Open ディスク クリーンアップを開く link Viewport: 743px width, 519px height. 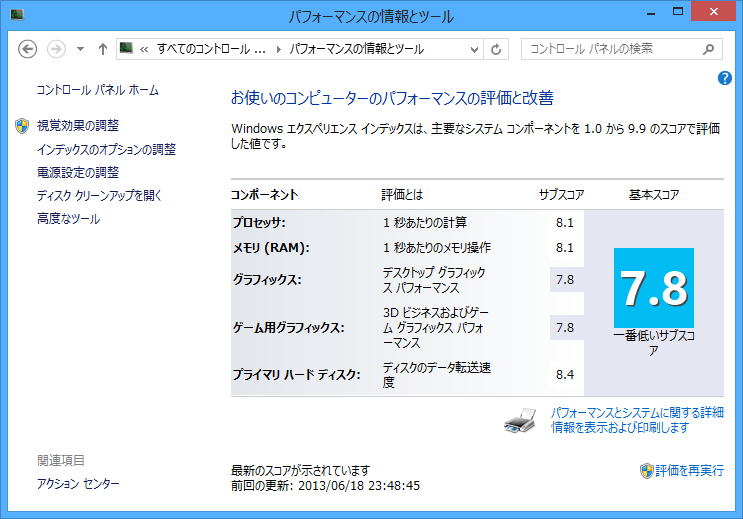point(100,195)
